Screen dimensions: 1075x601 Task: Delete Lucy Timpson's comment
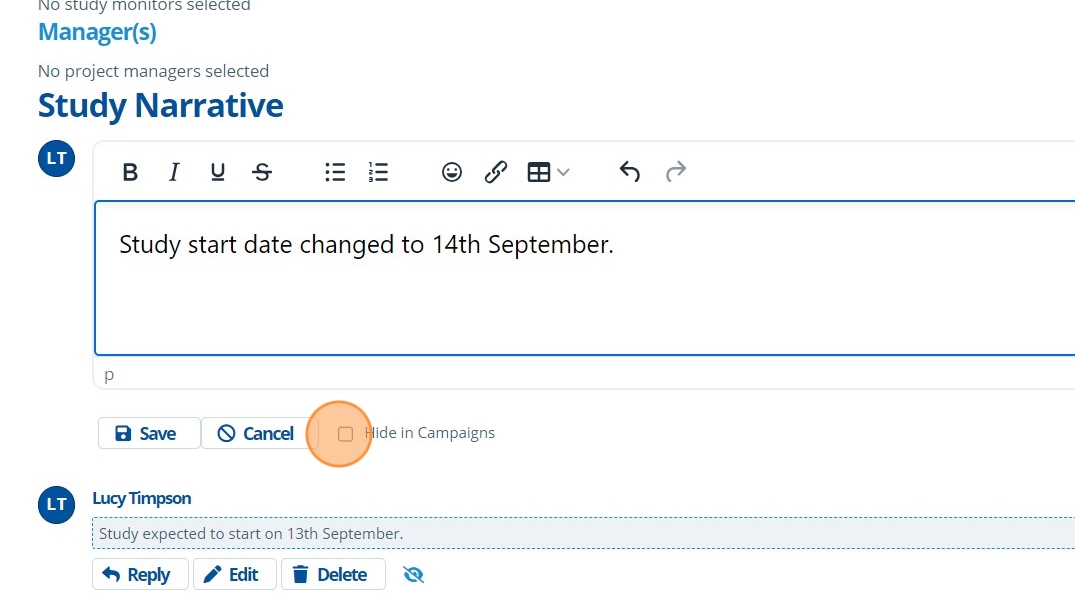pos(330,574)
